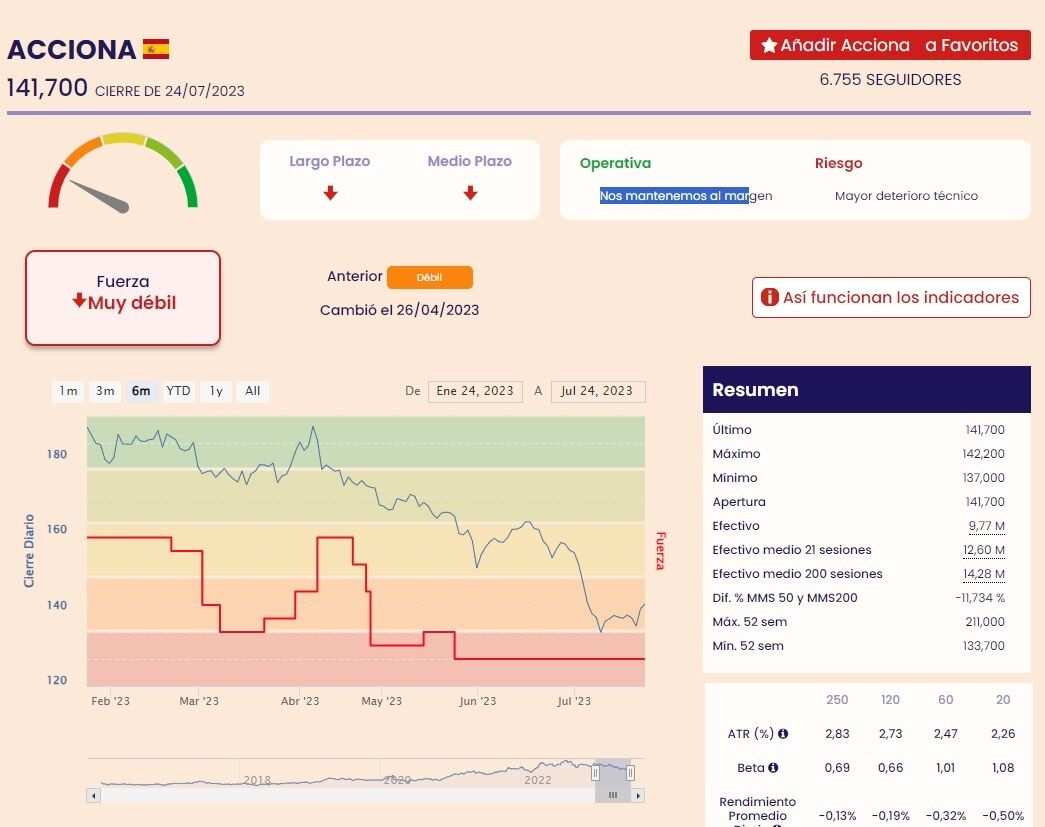Viewport: 1045px width, 827px height.
Task: Show the 1y chart range
Action: 216,391
